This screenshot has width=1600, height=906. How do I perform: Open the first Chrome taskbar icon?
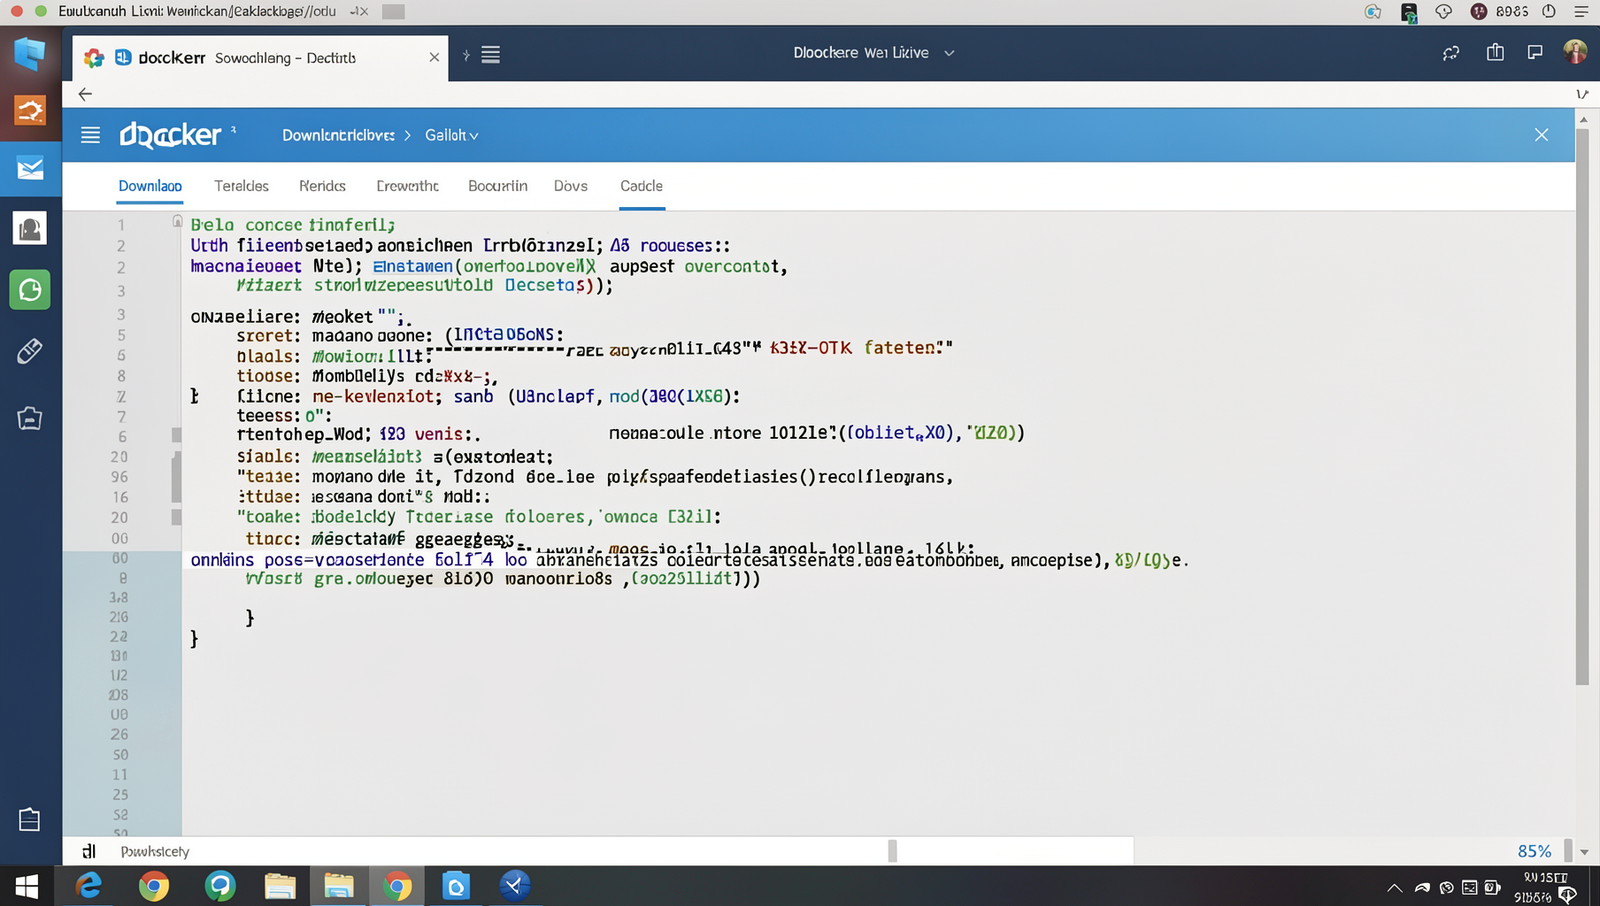[153, 886]
